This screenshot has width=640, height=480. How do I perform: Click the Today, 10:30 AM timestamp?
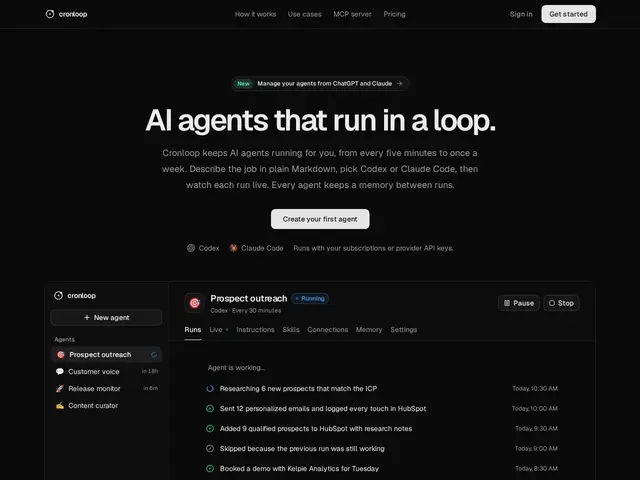click(x=535, y=389)
